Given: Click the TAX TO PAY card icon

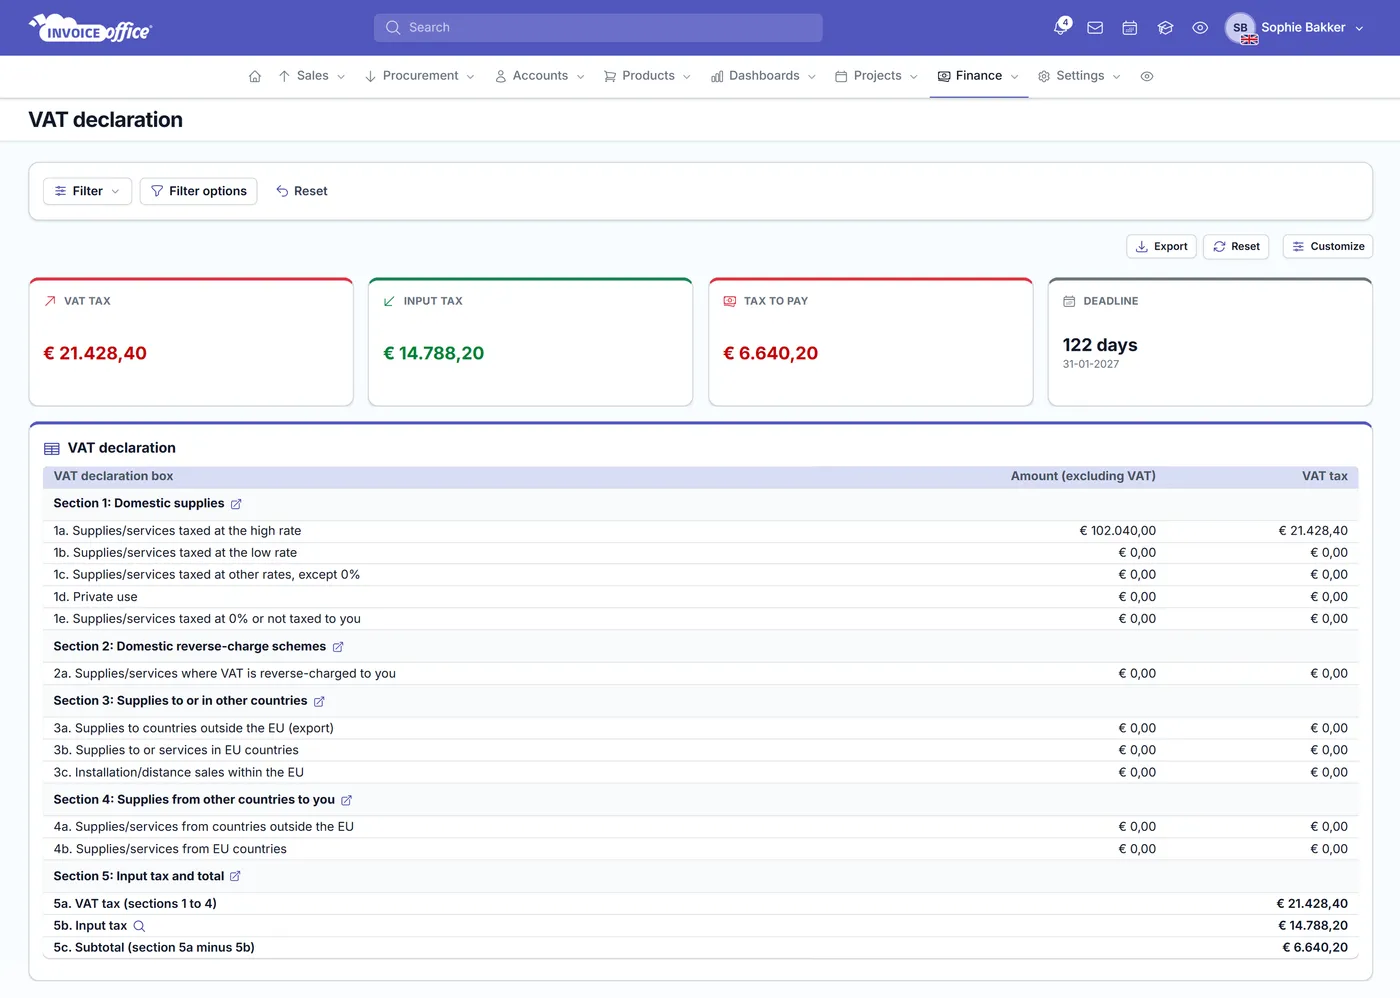Looking at the screenshot, I should pyautogui.click(x=730, y=301).
